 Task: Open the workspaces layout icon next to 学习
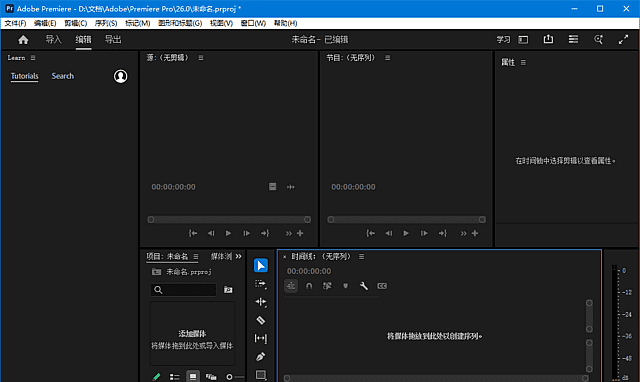pos(523,40)
